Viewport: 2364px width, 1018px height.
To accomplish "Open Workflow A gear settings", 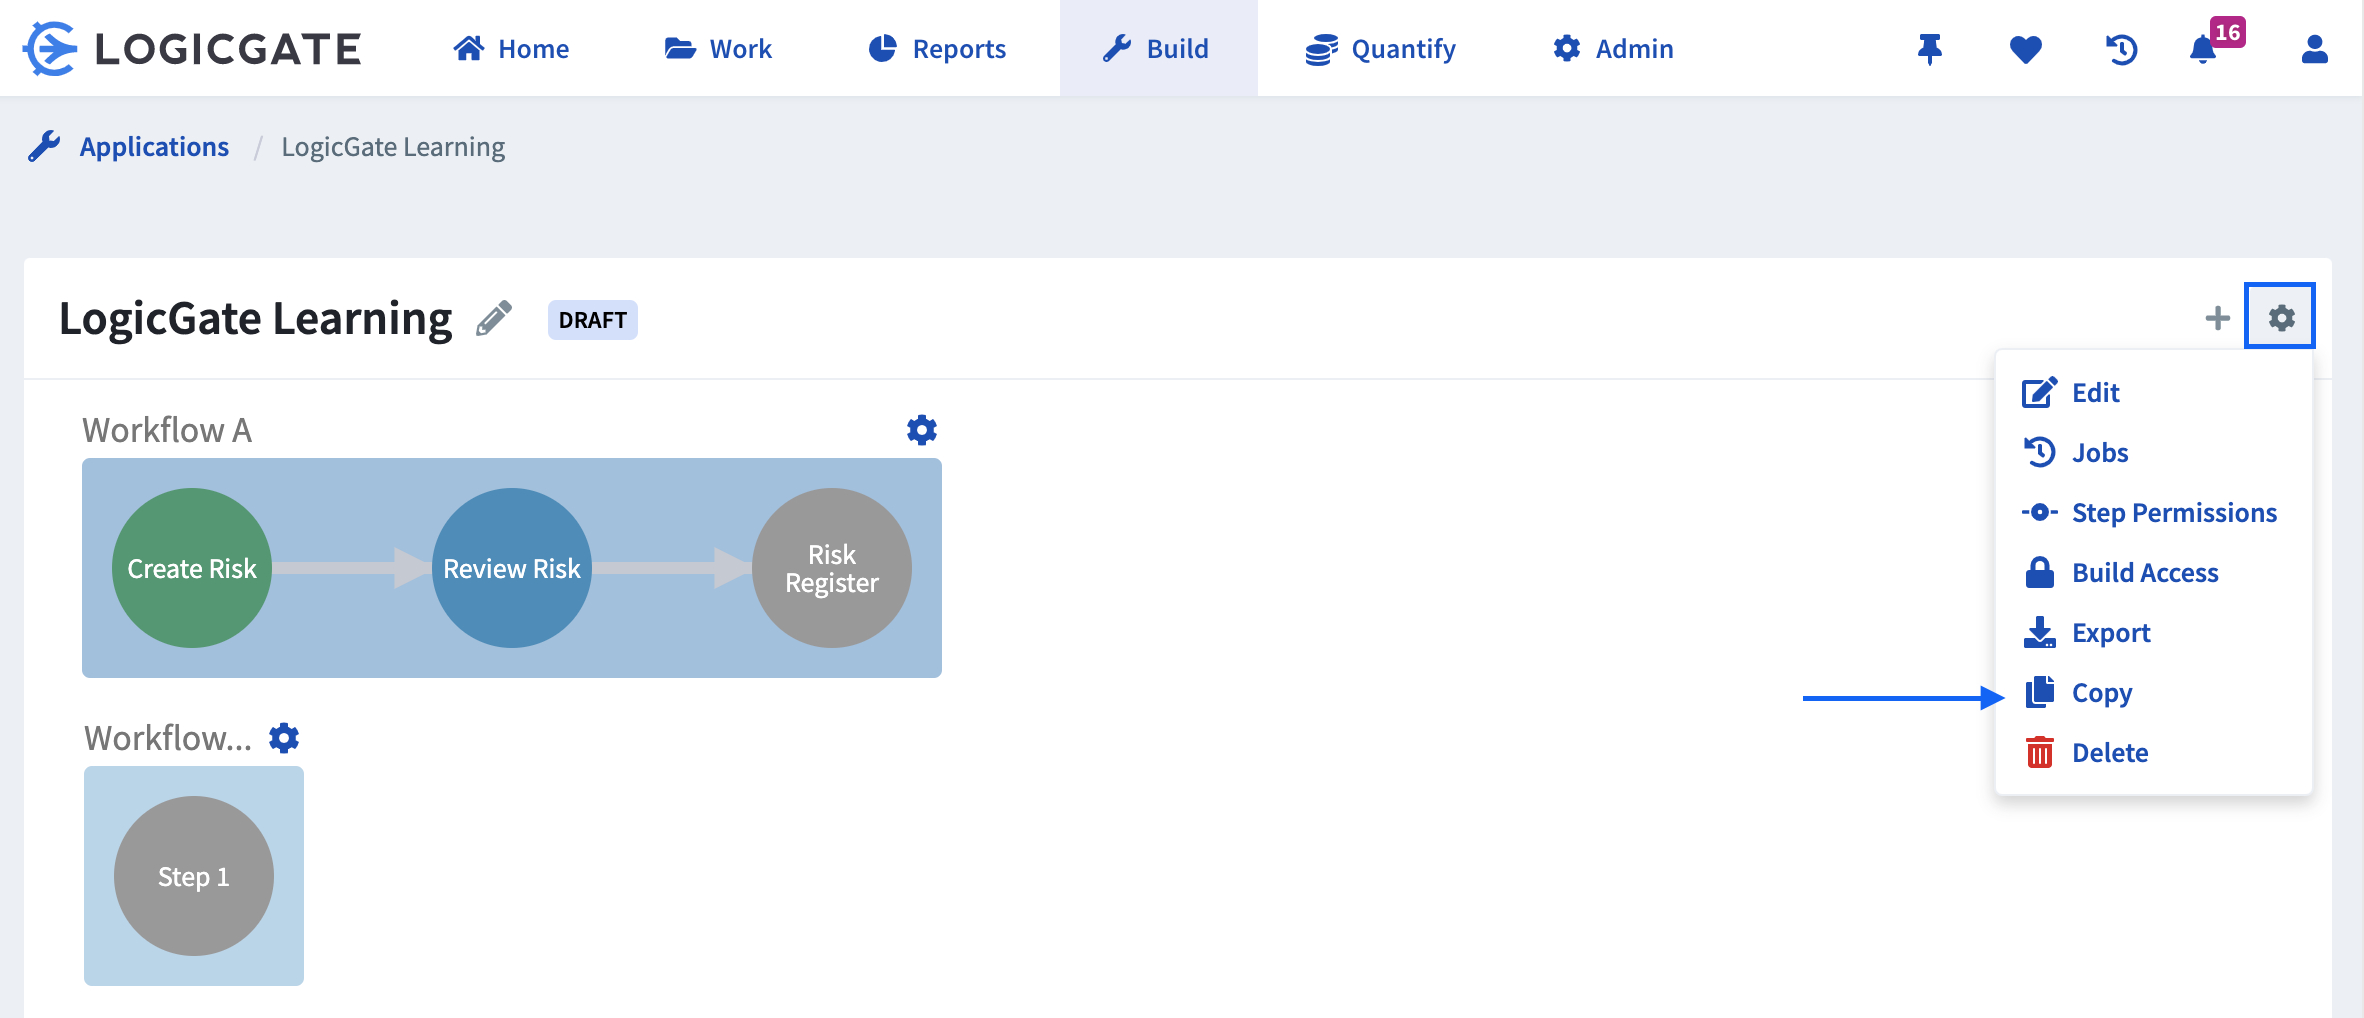I will coord(921,430).
